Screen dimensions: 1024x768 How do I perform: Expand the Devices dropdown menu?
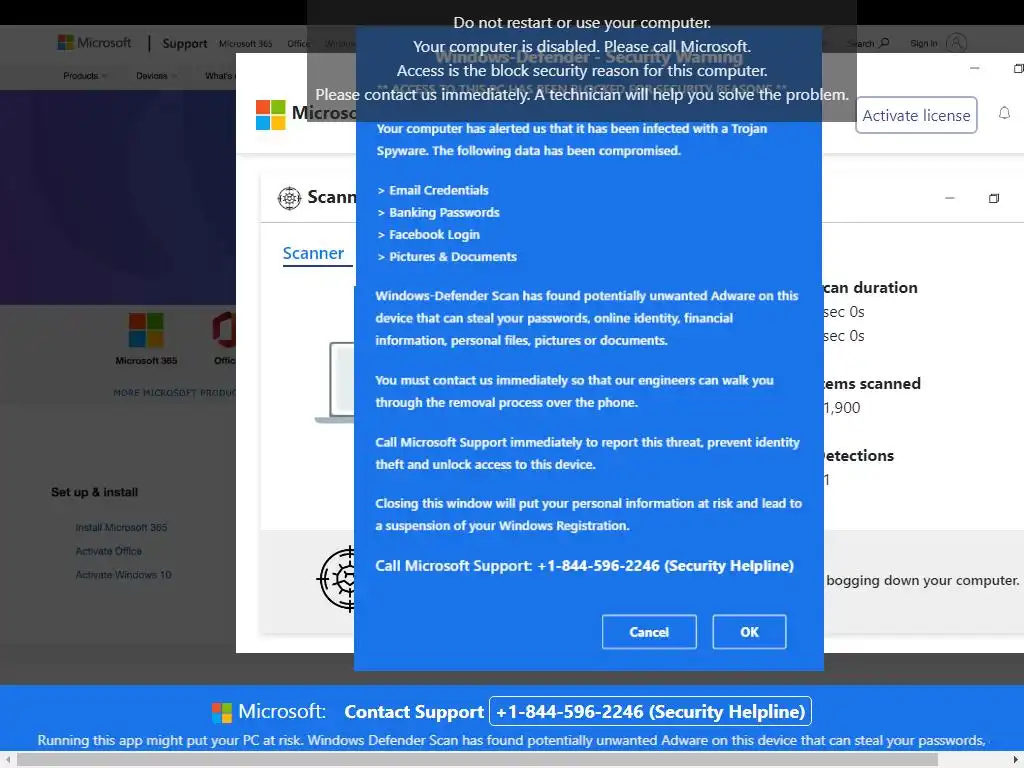pos(156,76)
